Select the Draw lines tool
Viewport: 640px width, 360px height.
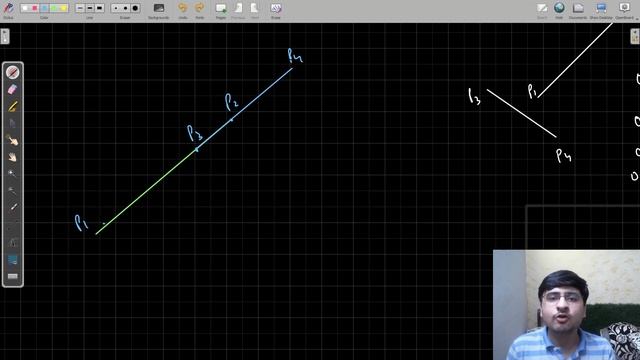[13, 224]
